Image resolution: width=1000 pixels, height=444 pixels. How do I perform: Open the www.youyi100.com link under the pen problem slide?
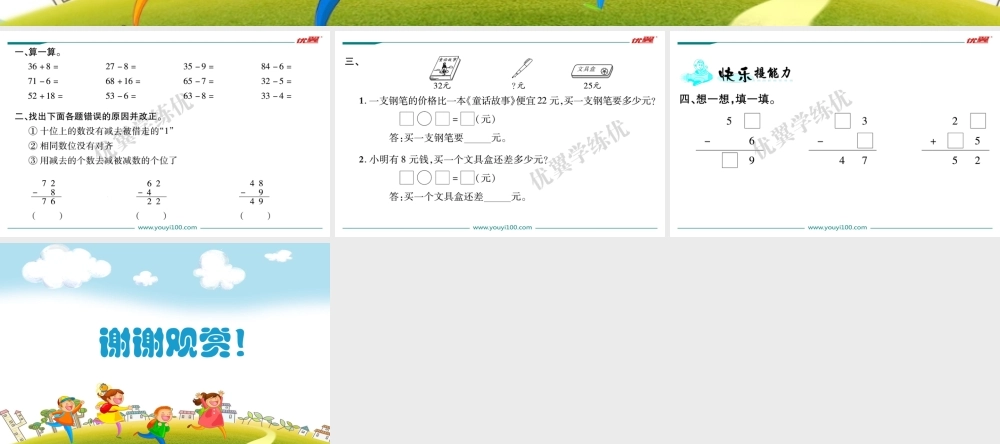[x=502, y=227]
